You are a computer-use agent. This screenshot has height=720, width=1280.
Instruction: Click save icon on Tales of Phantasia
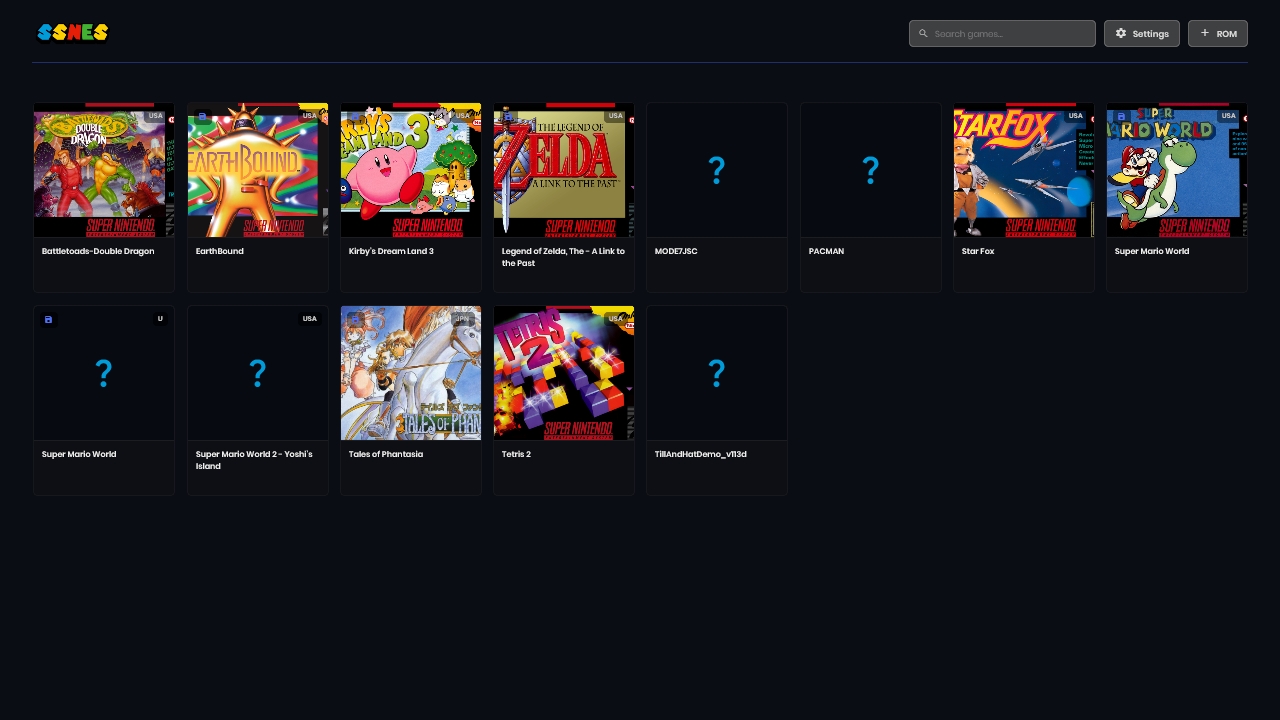pos(355,319)
